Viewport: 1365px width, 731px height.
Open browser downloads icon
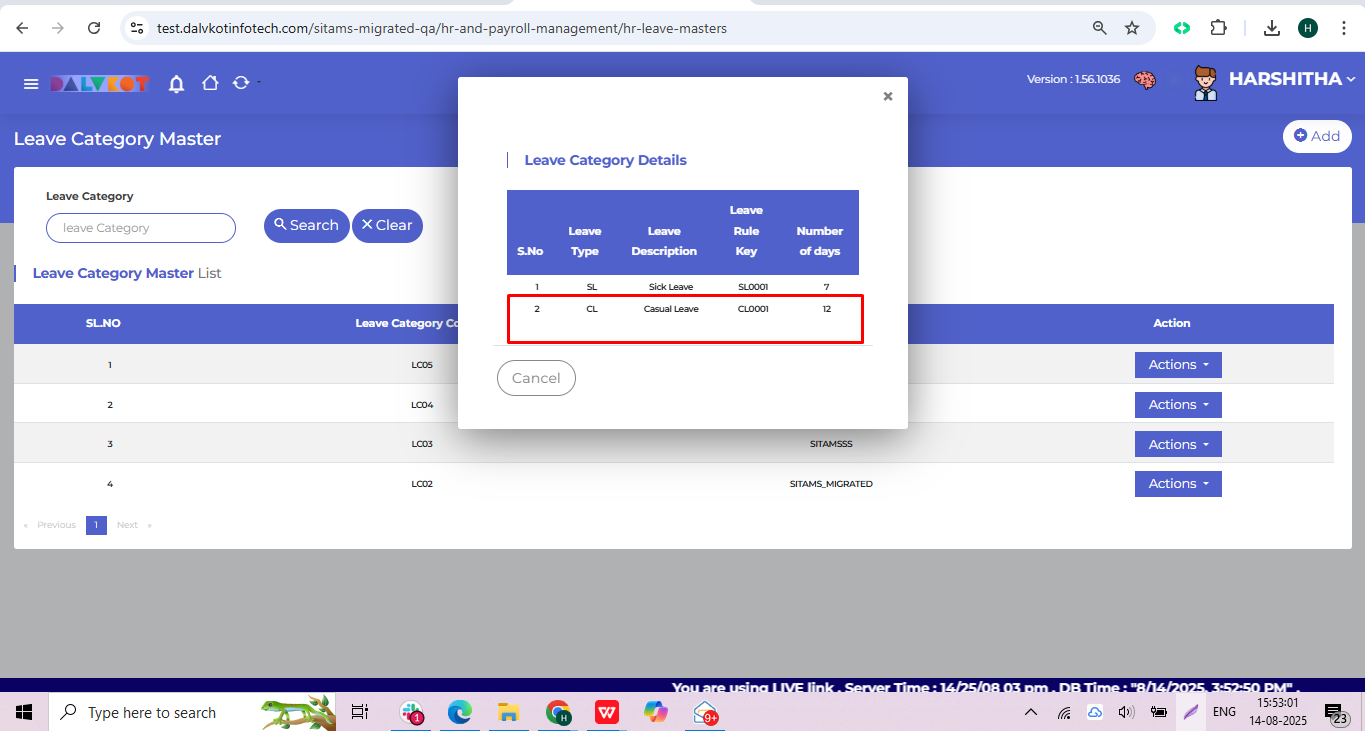[x=1271, y=28]
